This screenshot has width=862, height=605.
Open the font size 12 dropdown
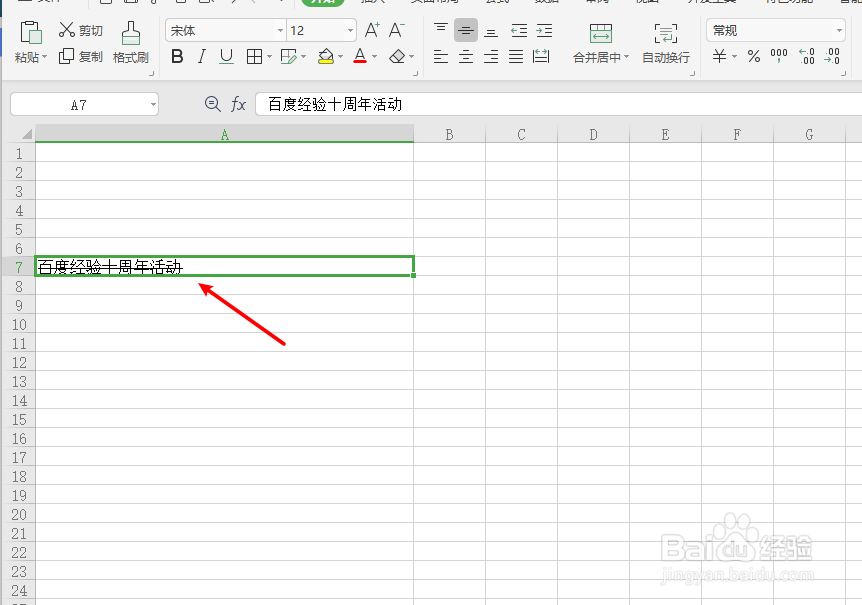click(x=350, y=30)
